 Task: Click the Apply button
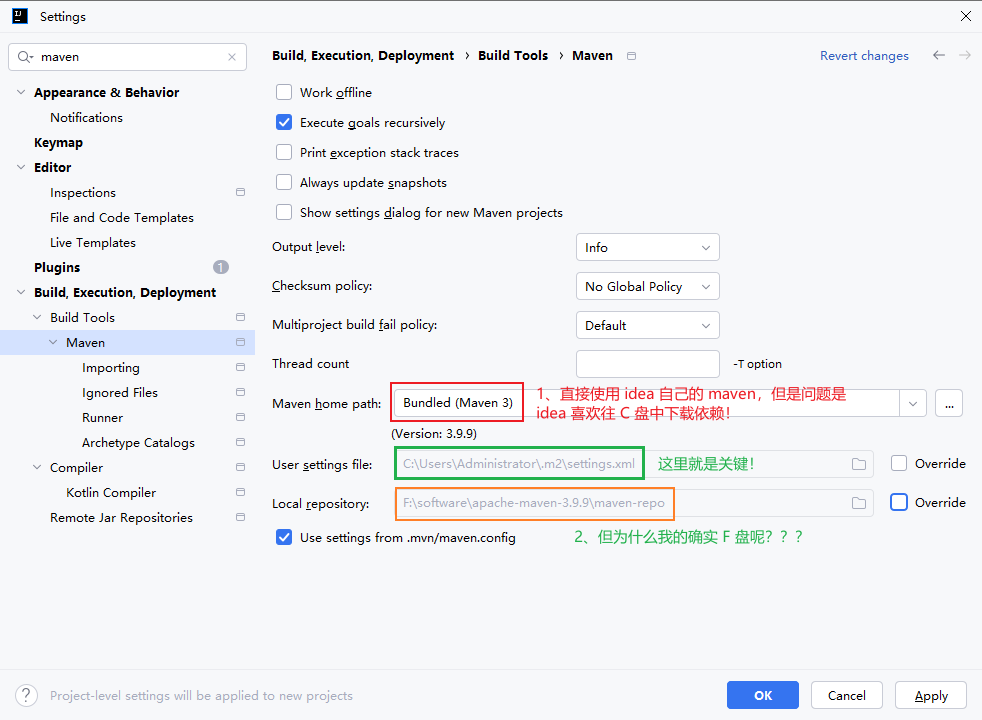pos(931,695)
